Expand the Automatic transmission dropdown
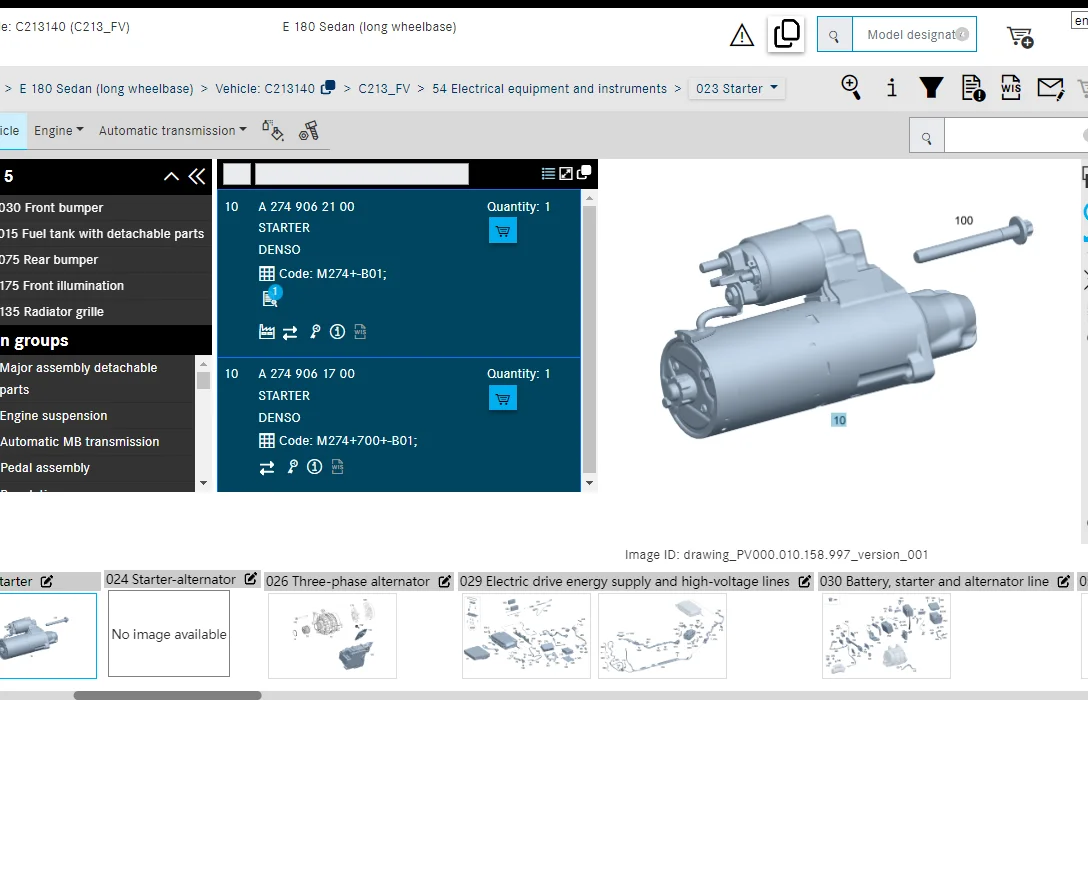 click(173, 131)
